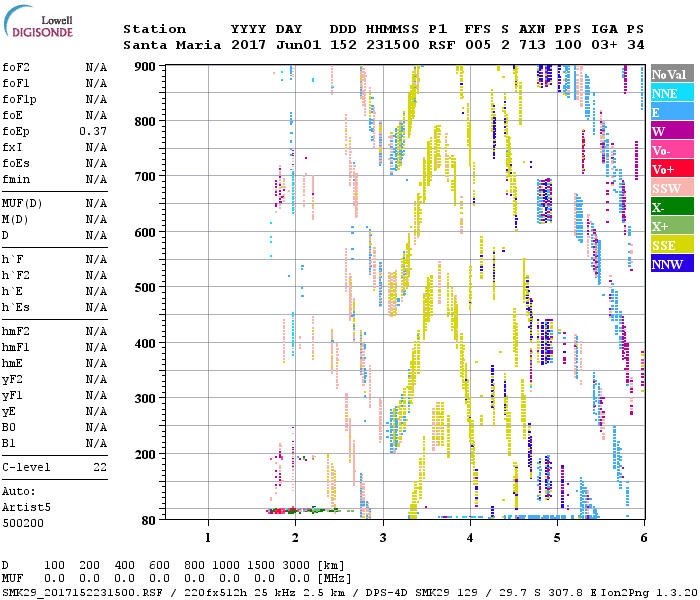Select the W purple legend swatch
The height and width of the screenshot is (600, 700).
click(672, 131)
